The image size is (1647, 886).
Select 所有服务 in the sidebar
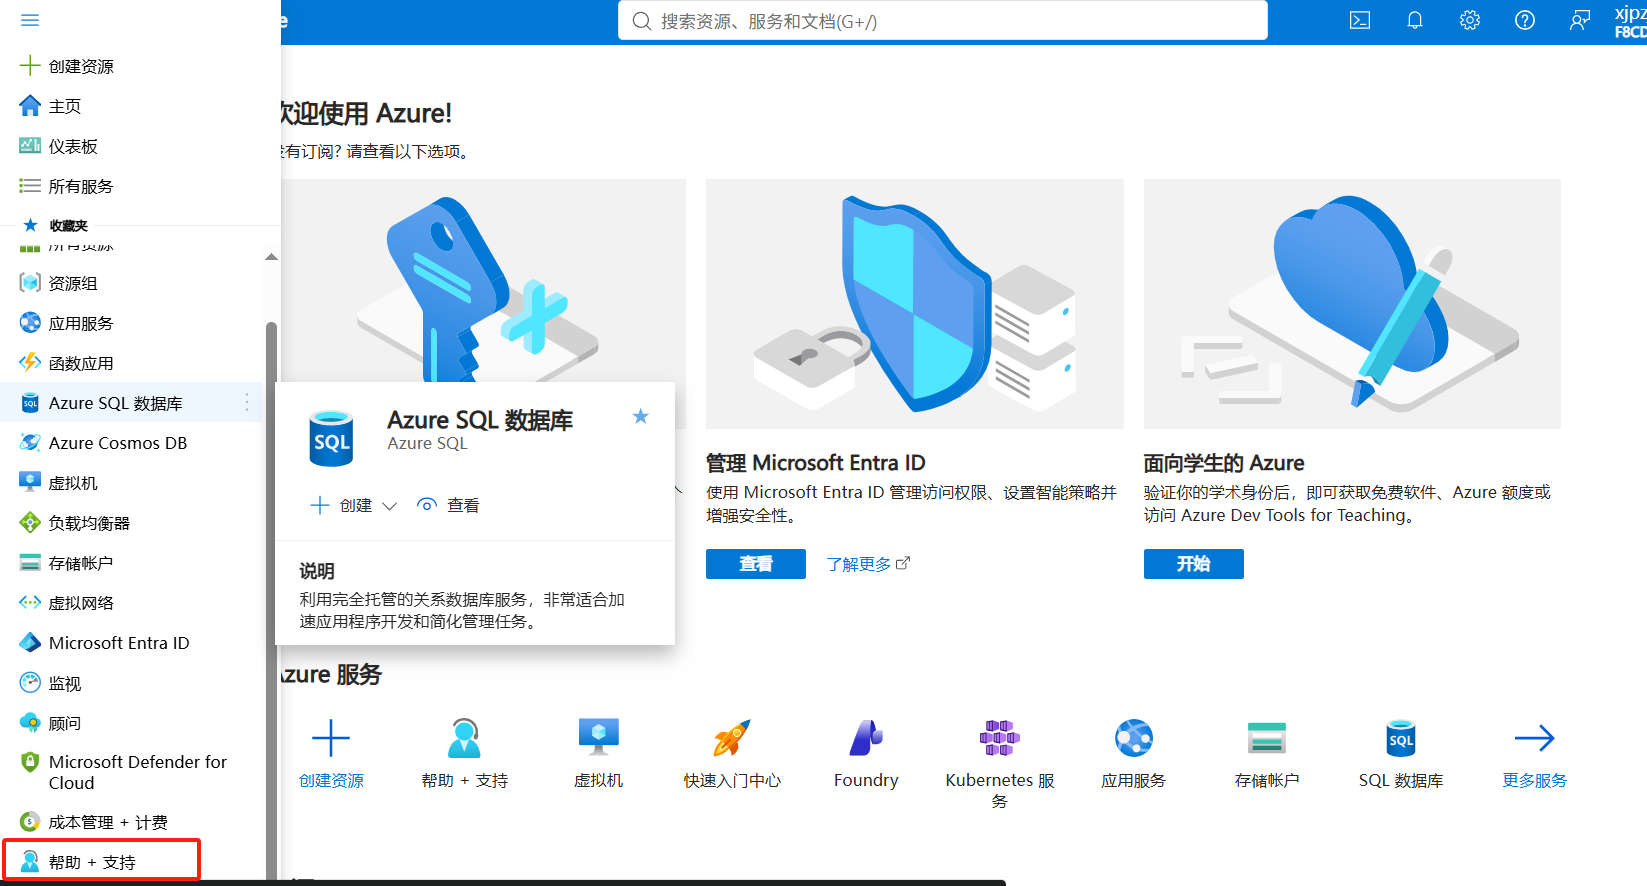140,186
